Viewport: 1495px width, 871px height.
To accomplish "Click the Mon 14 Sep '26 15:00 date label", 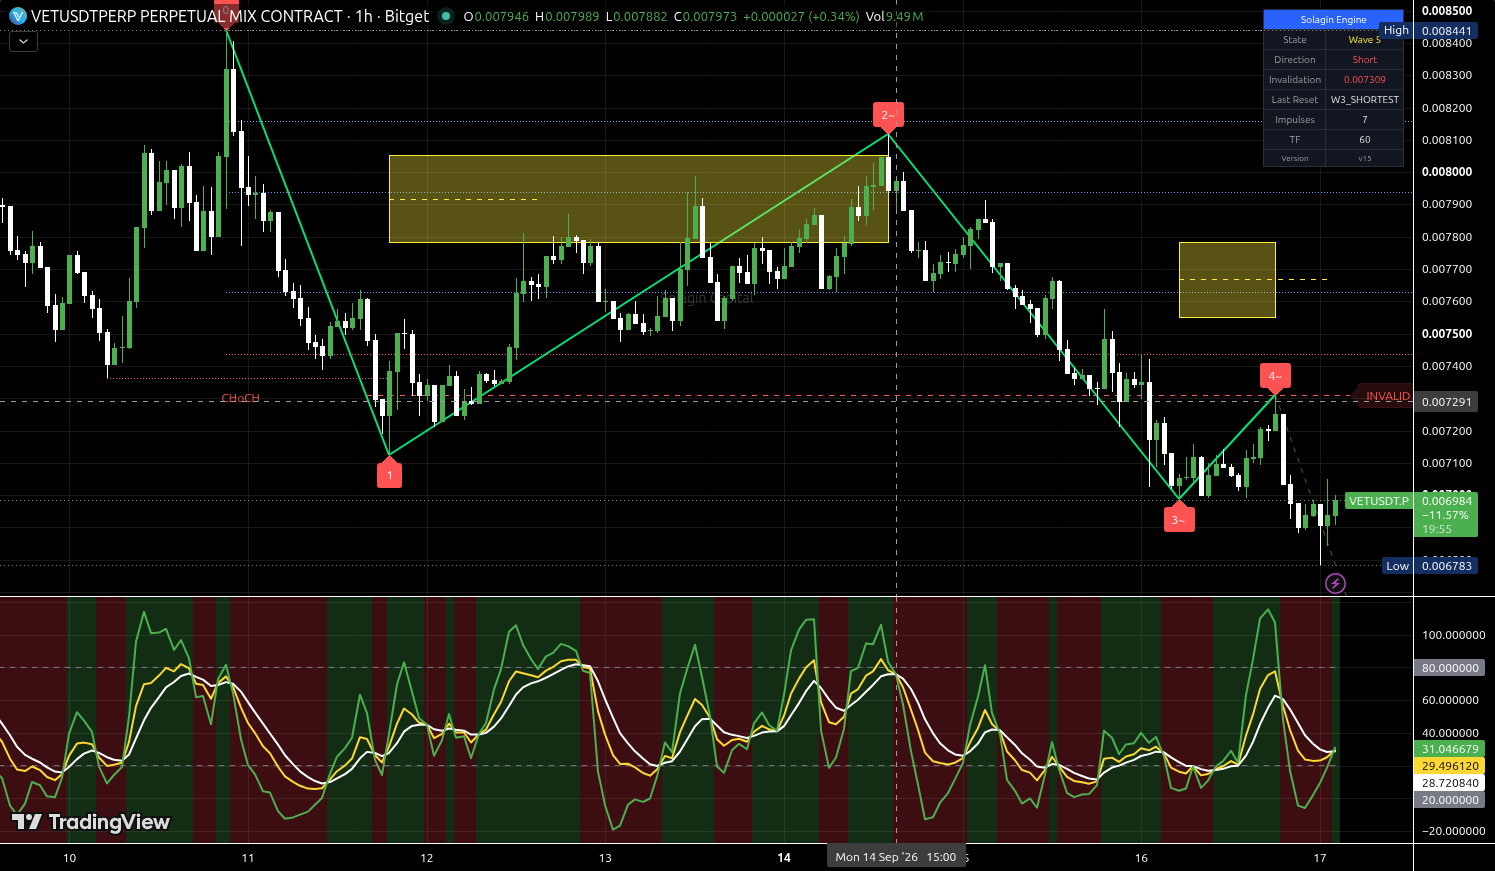I will [x=896, y=857].
